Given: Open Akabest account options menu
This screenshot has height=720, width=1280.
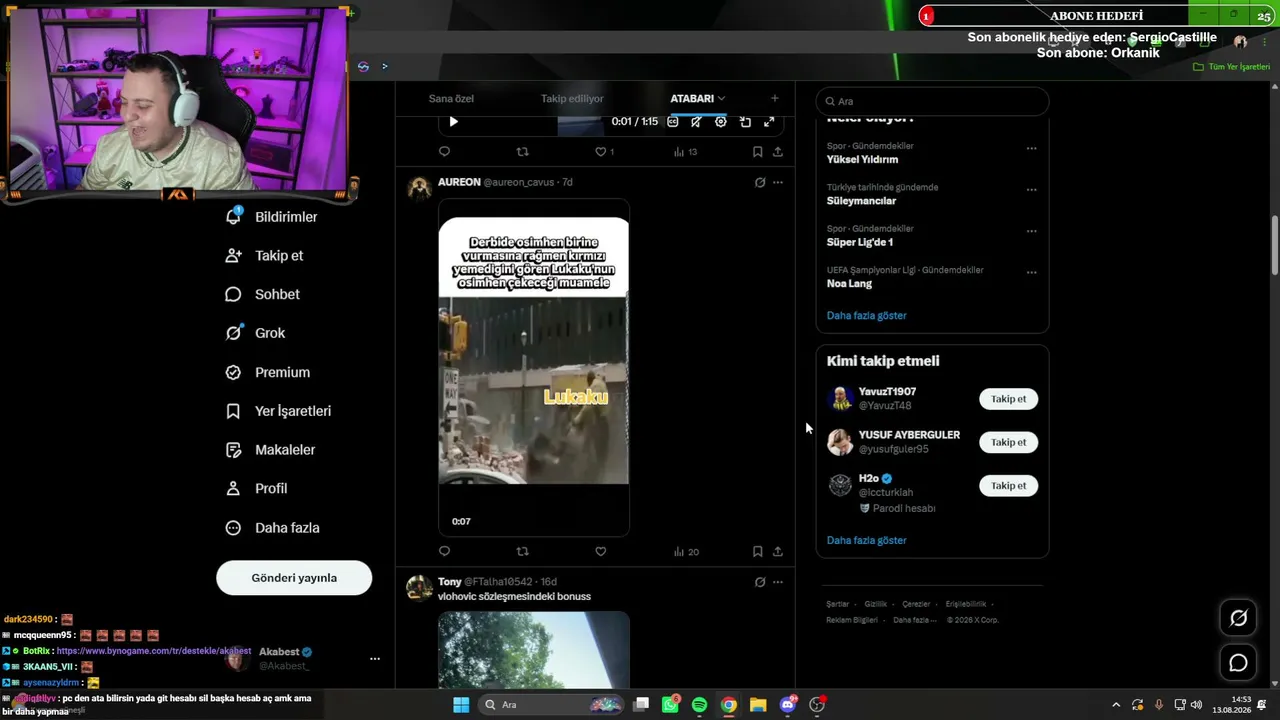Looking at the screenshot, I should [x=375, y=659].
